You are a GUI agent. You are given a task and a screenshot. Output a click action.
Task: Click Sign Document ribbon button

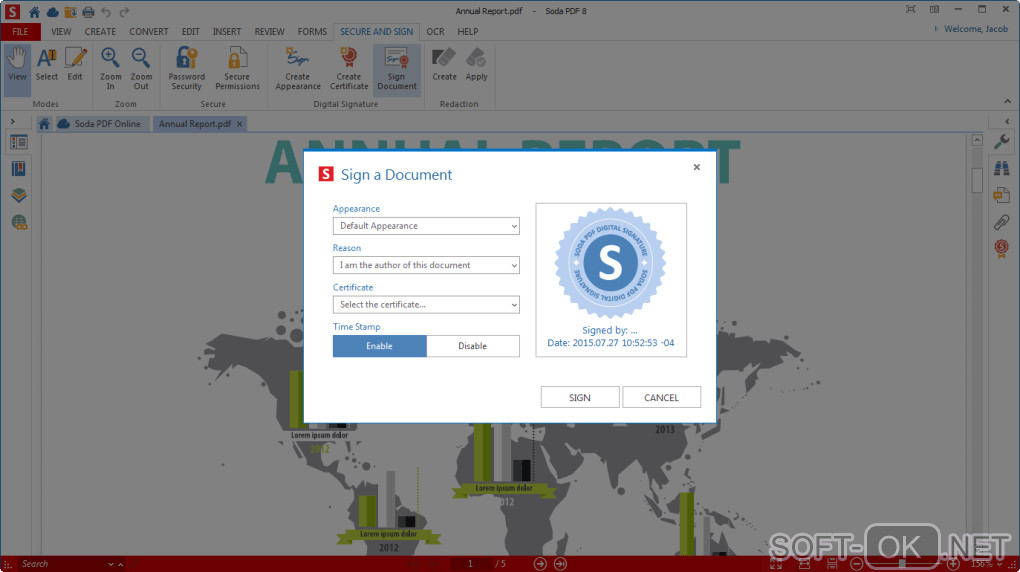coord(397,68)
